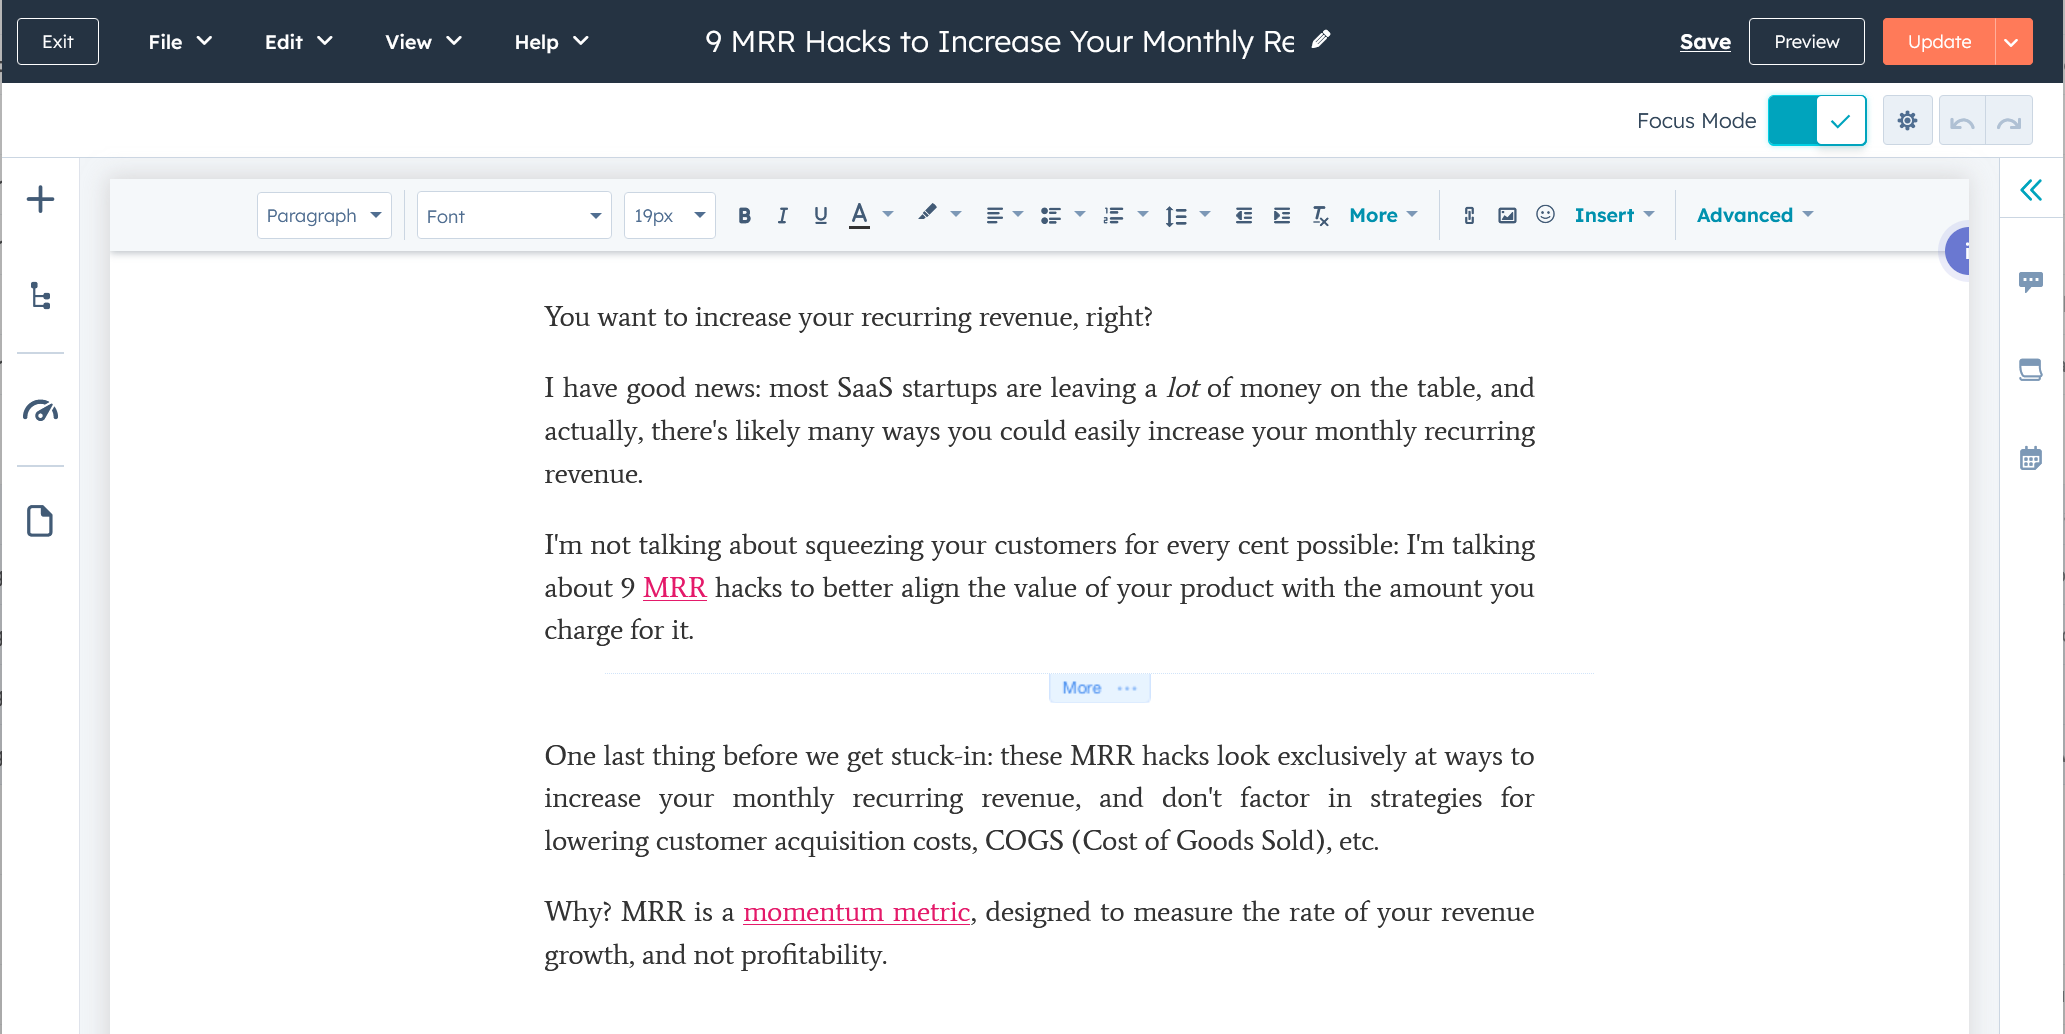
Task: Open the comments panel icon
Action: click(x=2031, y=281)
